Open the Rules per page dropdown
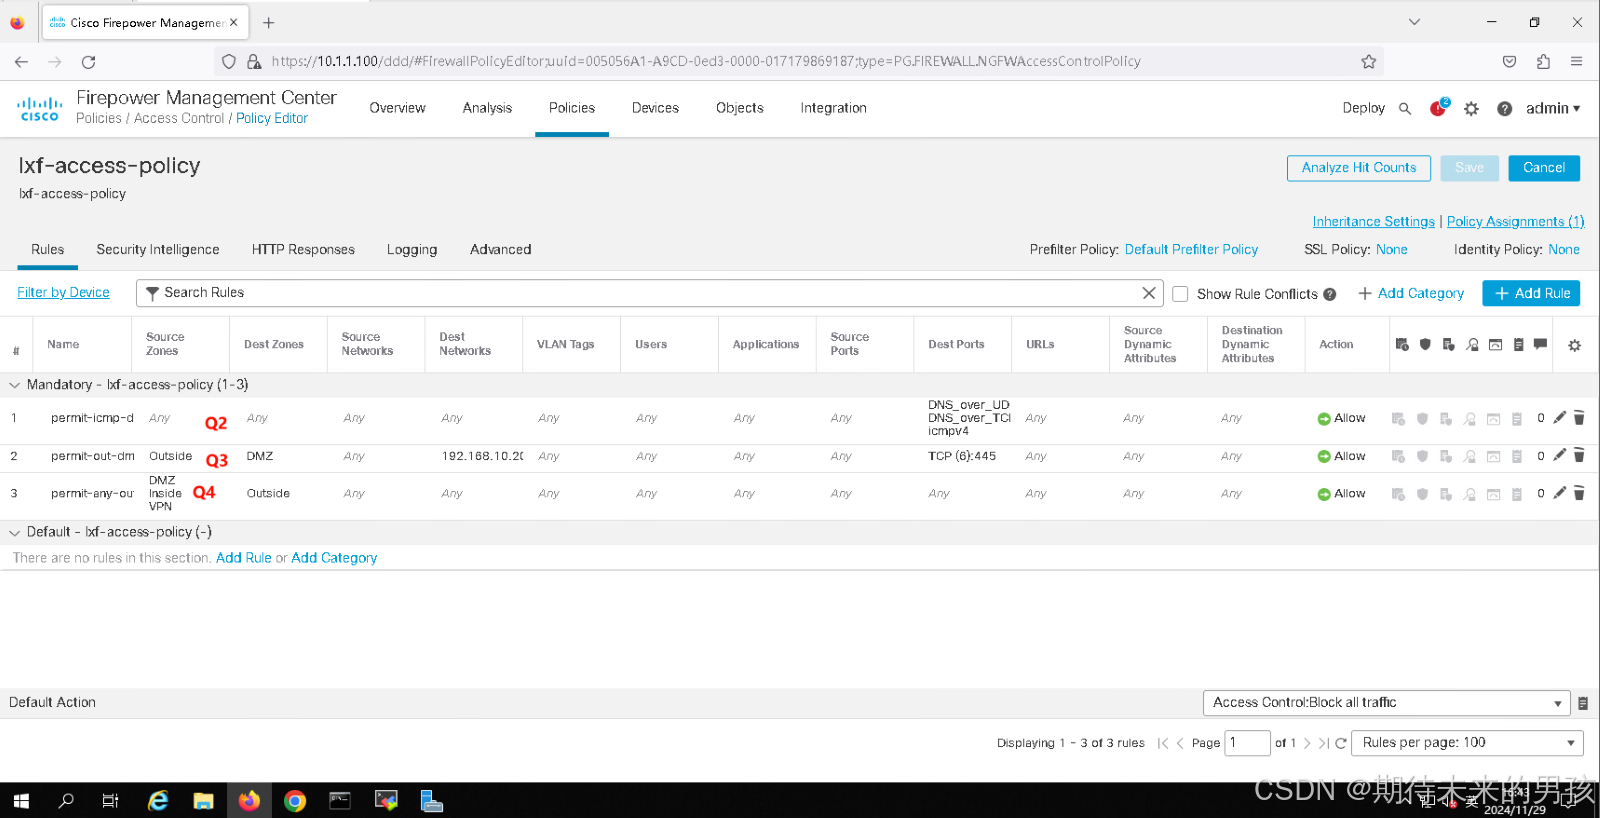This screenshot has height=818, width=1600. (x=1467, y=743)
